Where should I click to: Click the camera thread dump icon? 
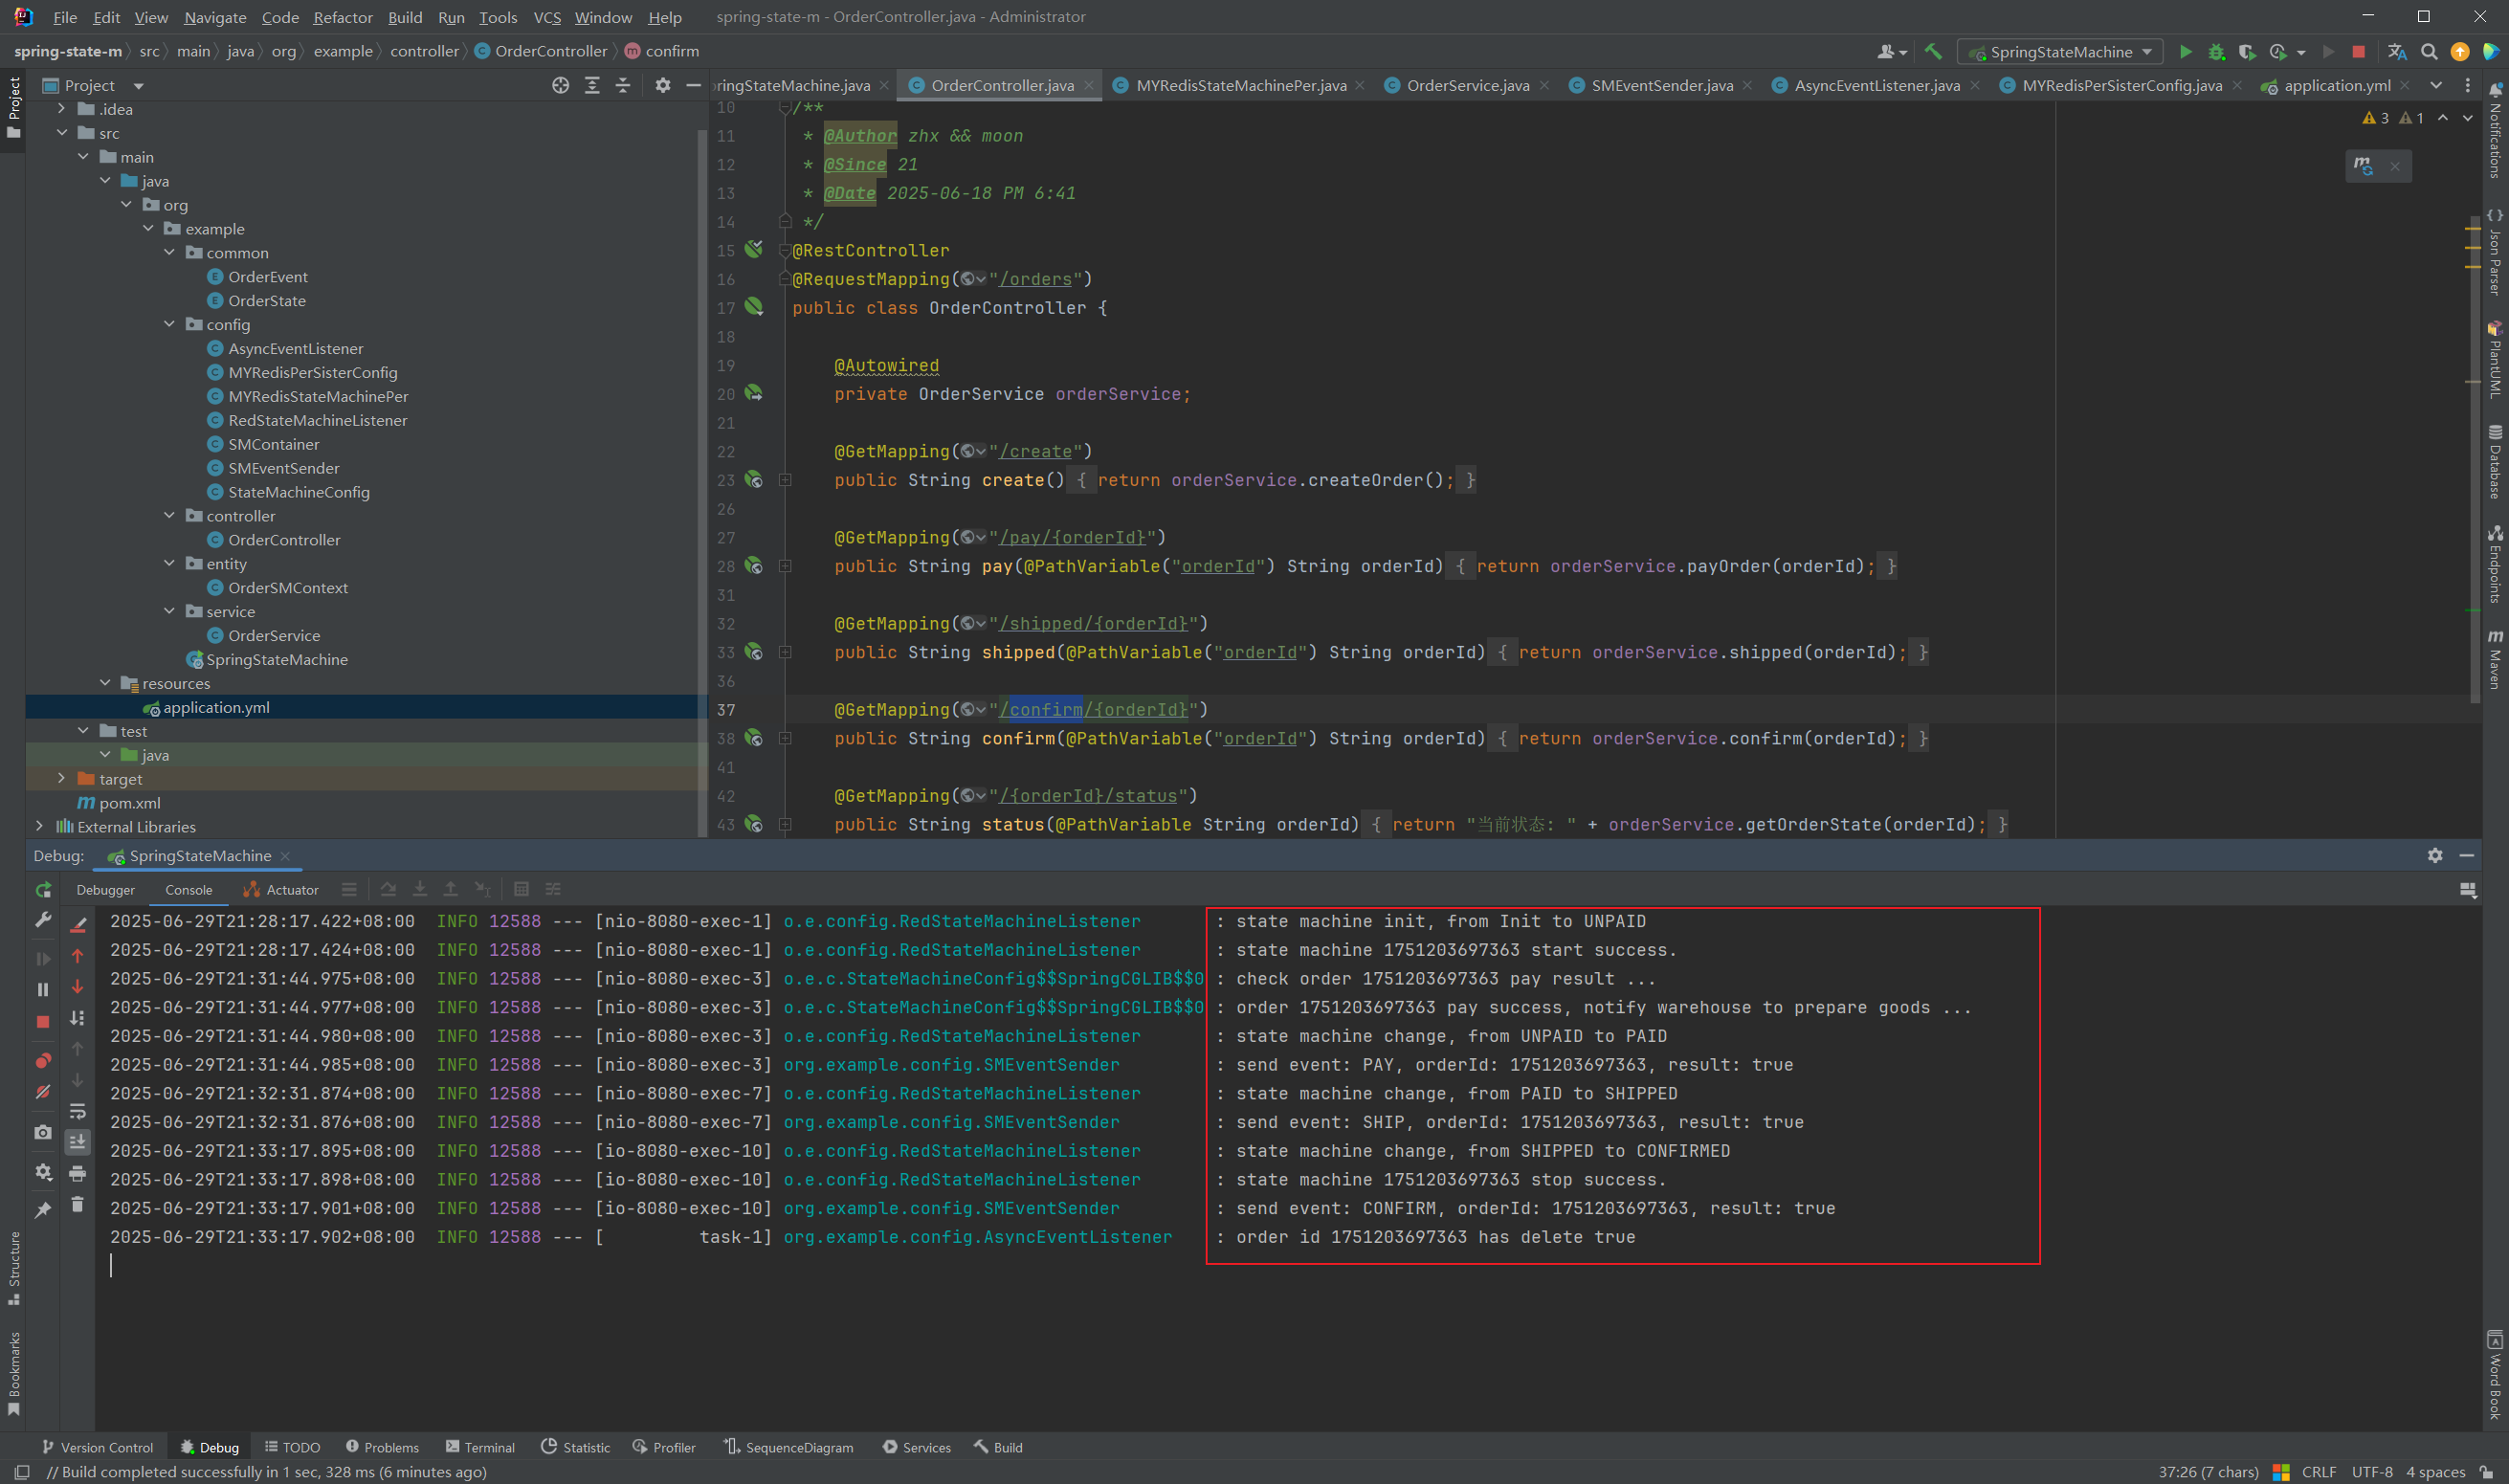43,1133
